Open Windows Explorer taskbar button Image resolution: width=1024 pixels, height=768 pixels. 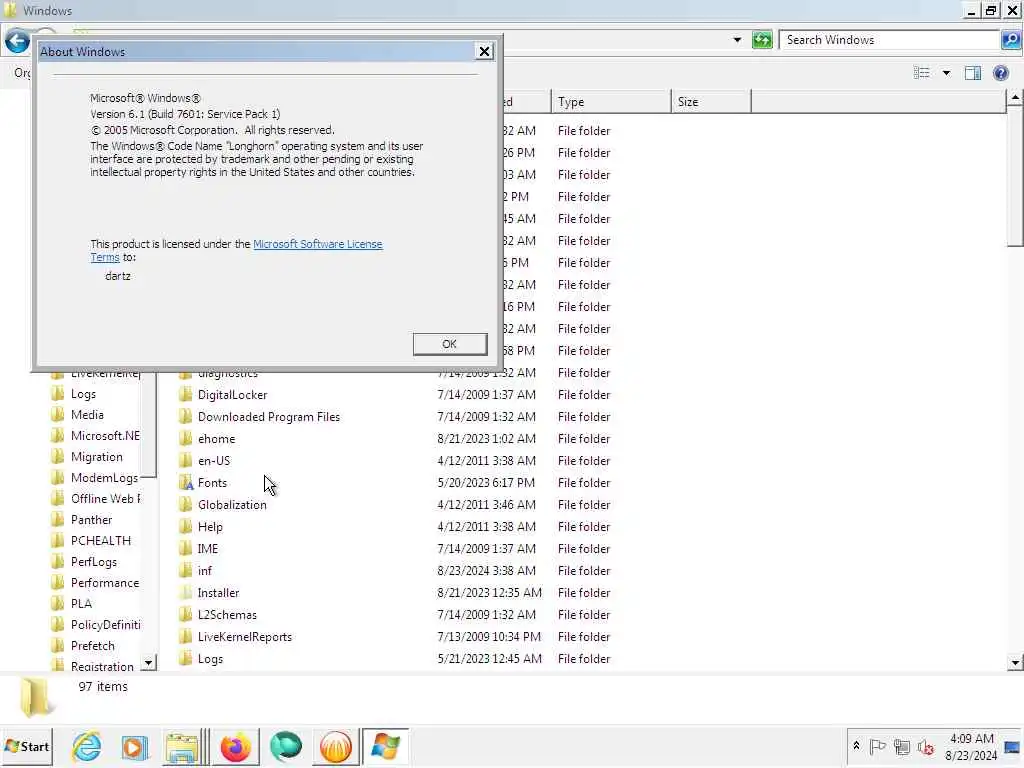click(182, 747)
